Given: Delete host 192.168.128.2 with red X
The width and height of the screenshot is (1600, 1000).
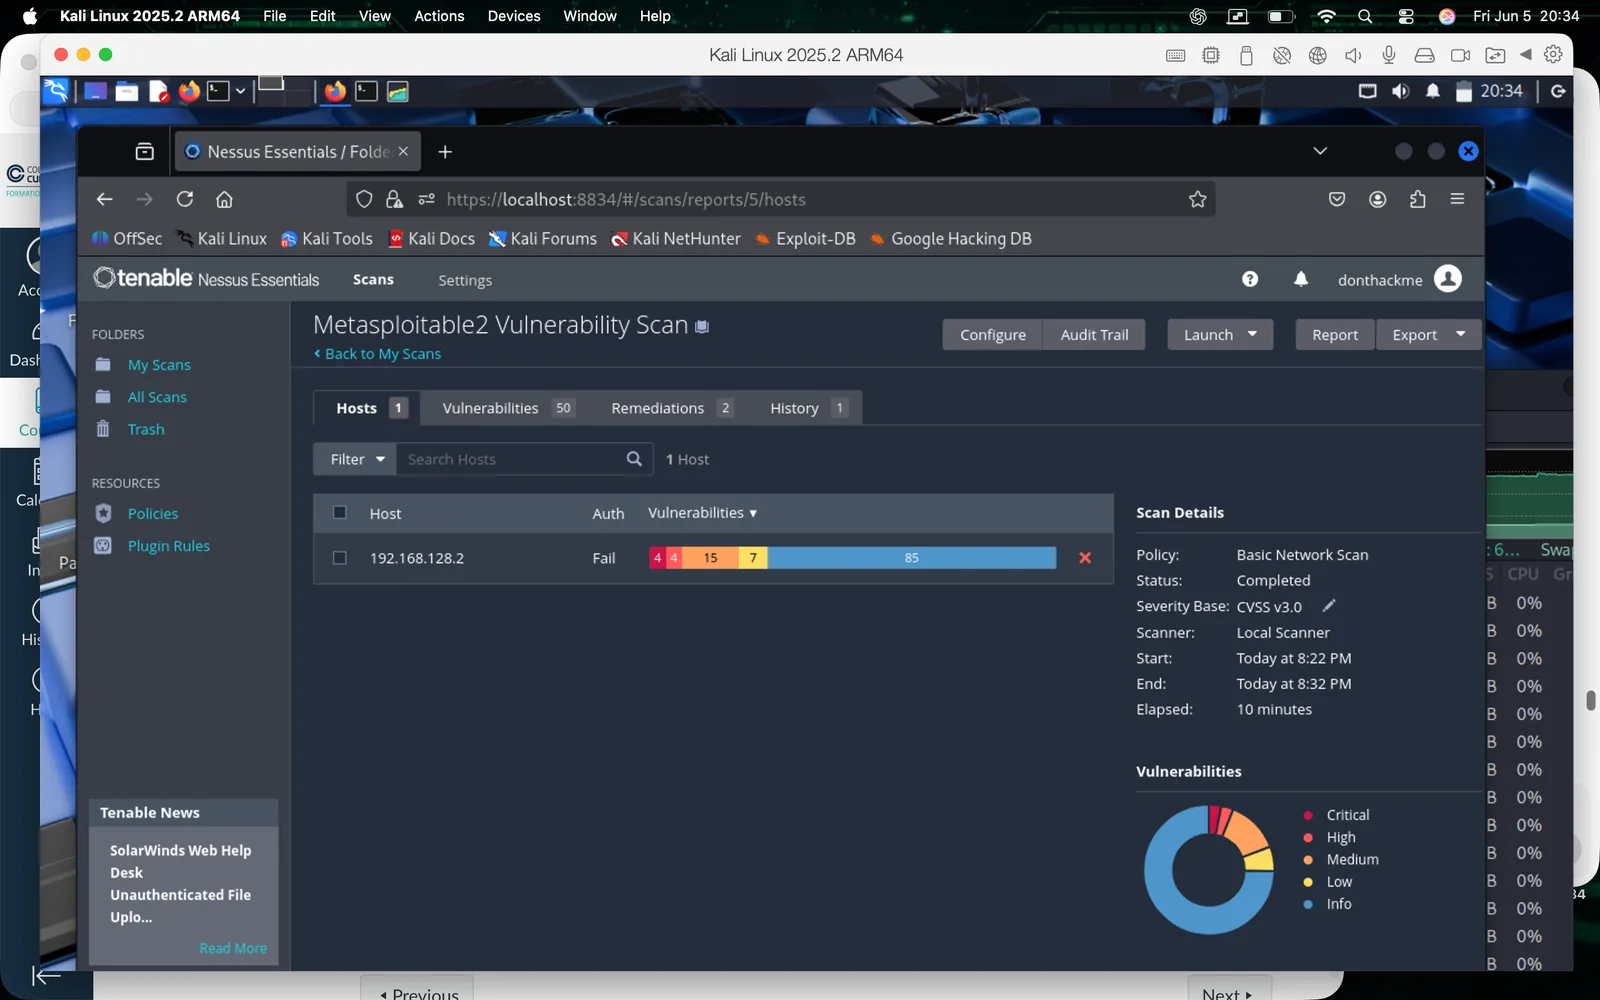Looking at the screenshot, I should 1085,558.
